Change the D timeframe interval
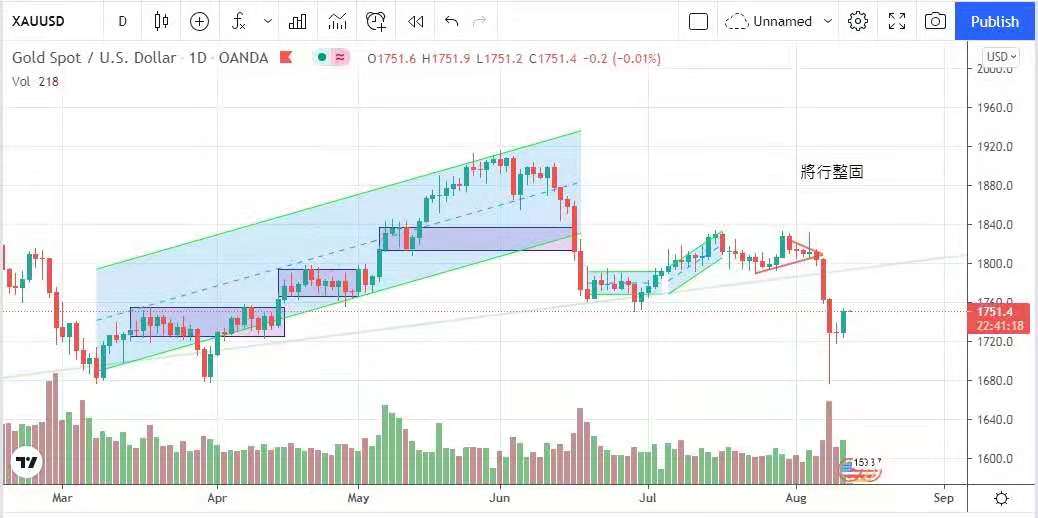 pos(122,21)
